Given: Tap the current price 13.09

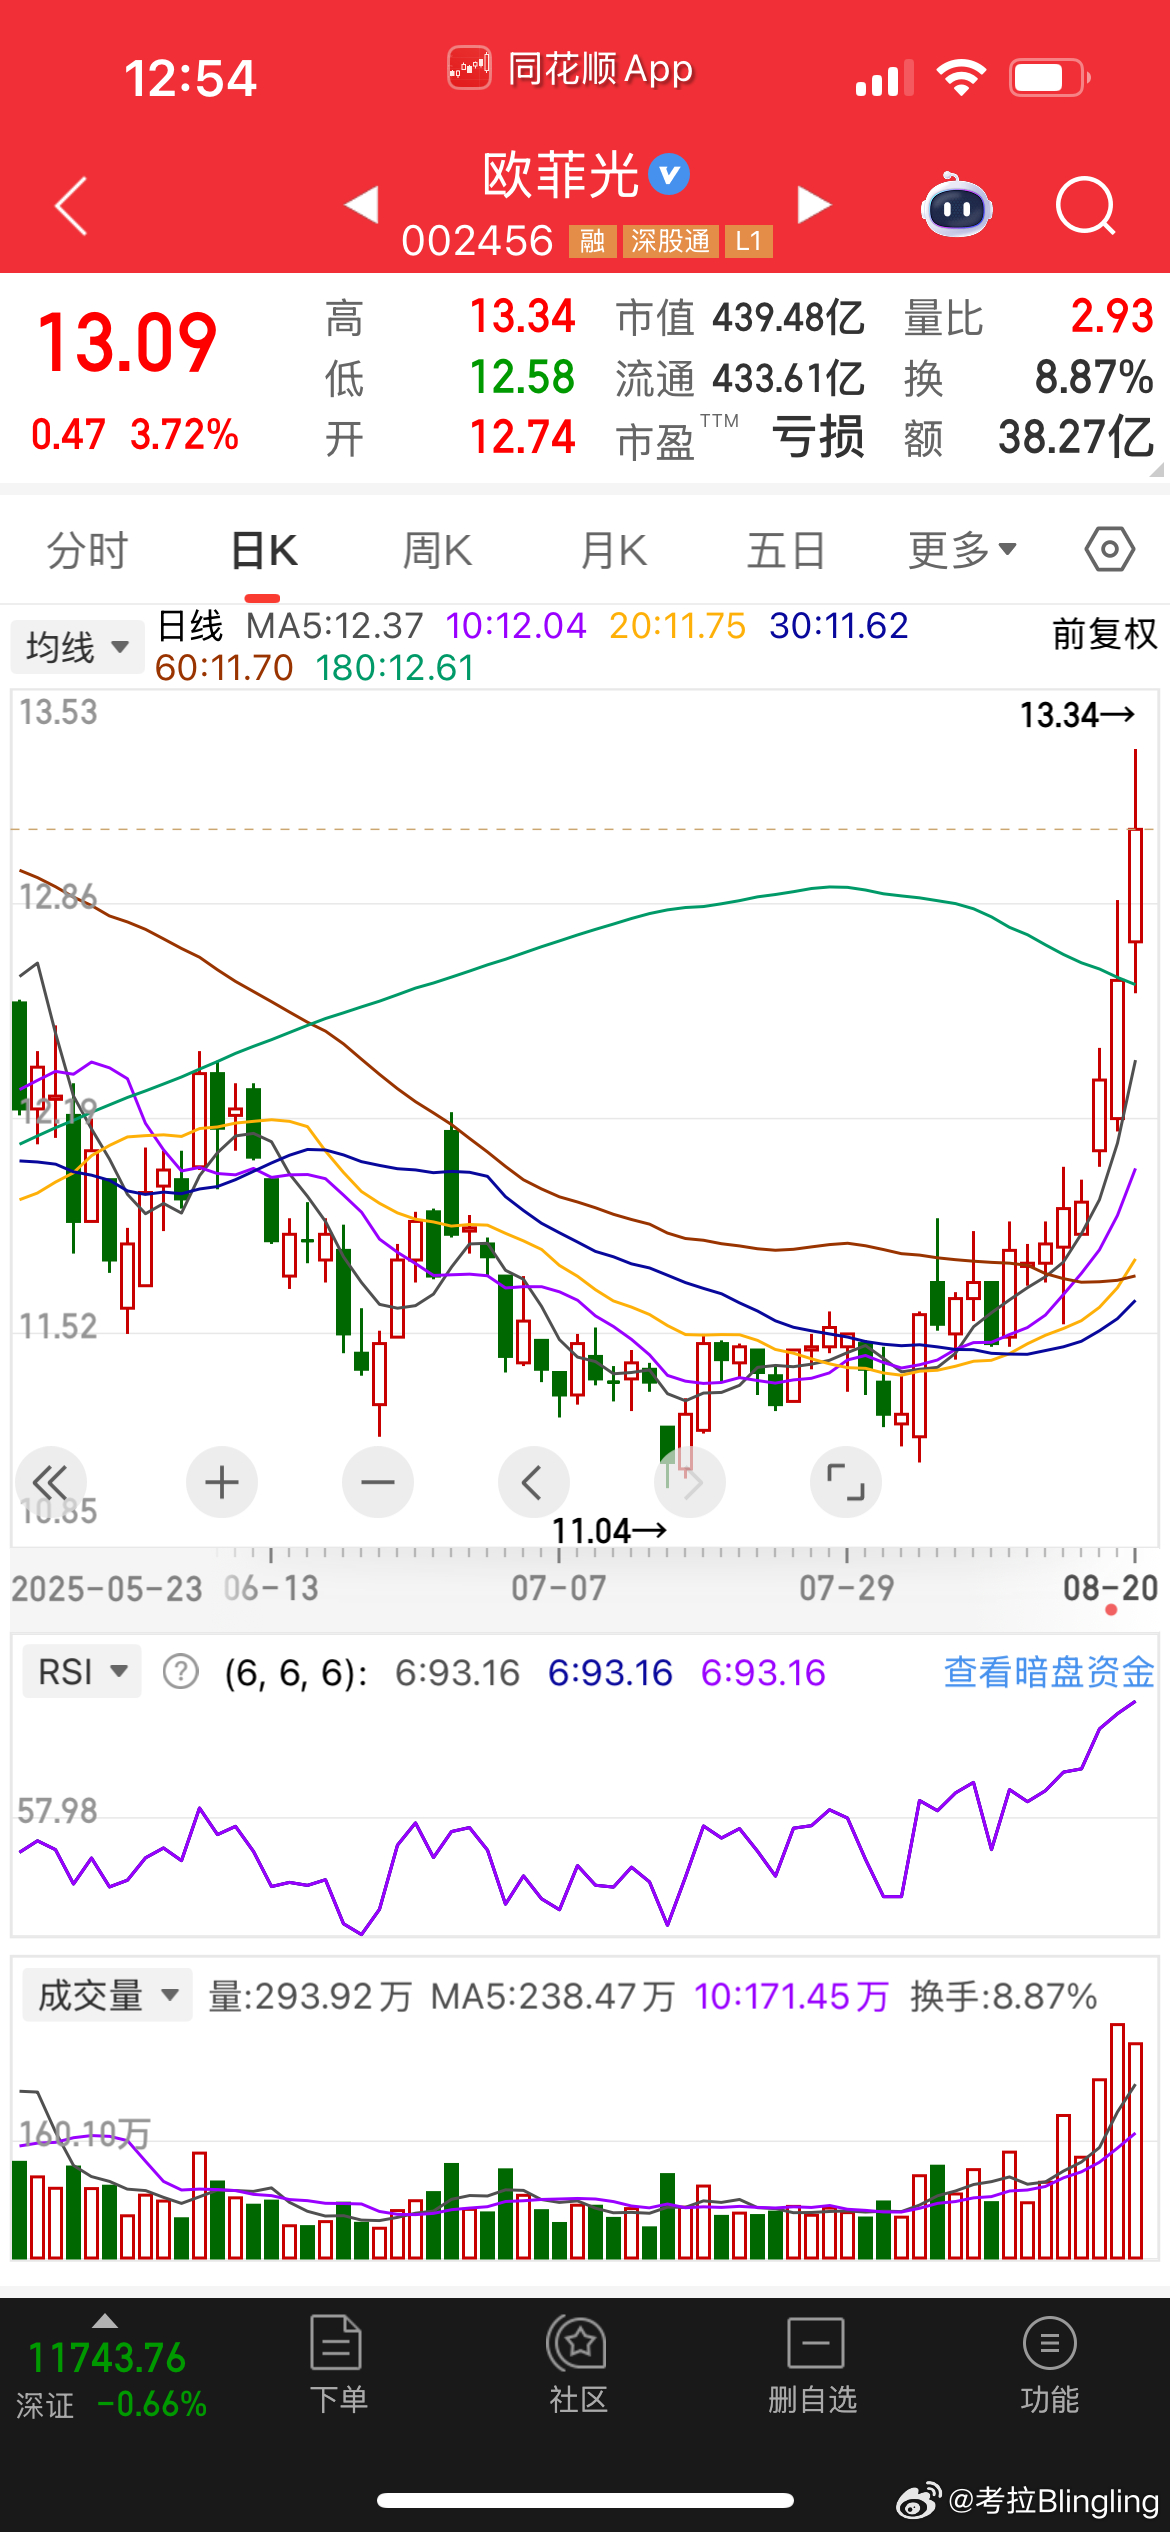Looking at the screenshot, I should pos(127,343).
